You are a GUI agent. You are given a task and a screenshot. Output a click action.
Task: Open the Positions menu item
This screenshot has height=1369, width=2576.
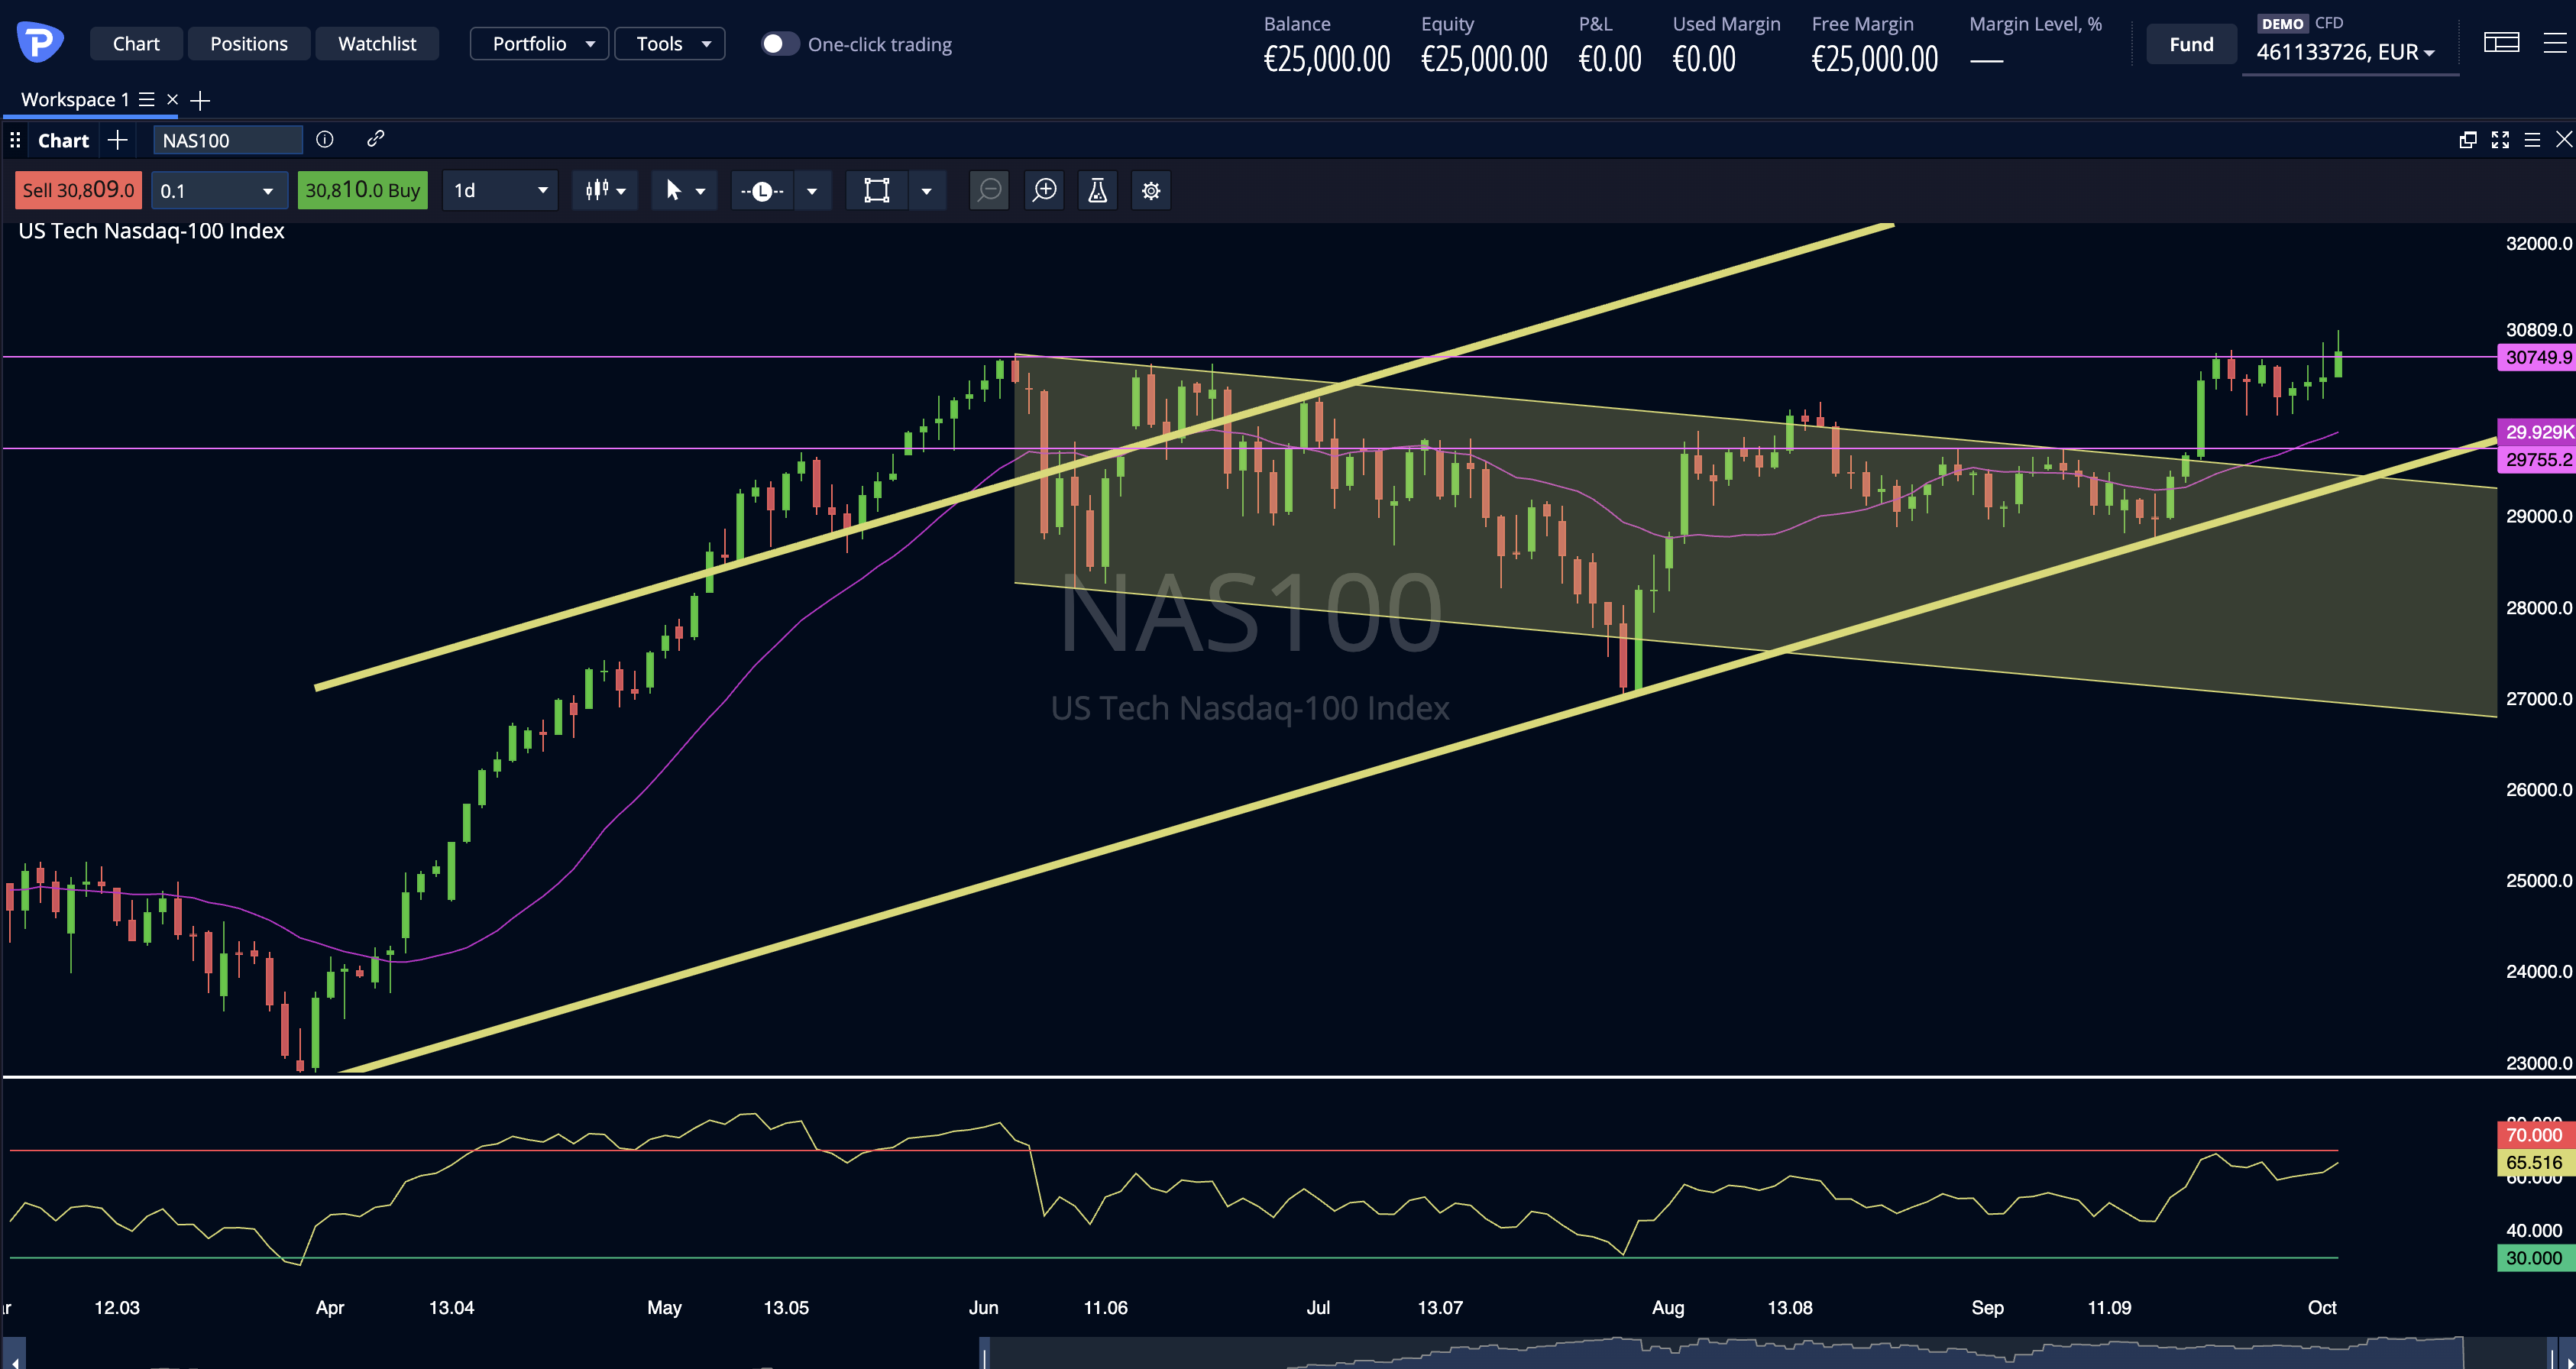249,44
